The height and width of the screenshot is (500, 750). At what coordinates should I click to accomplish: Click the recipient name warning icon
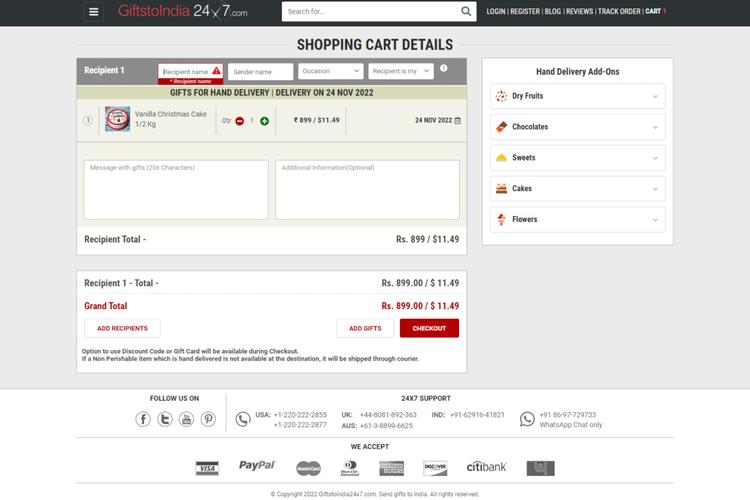(x=216, y=71)
